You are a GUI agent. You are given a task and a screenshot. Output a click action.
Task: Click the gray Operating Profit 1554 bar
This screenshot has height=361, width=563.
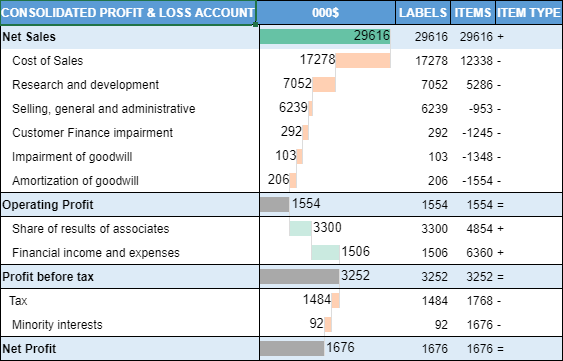click(x=274, y=204)
